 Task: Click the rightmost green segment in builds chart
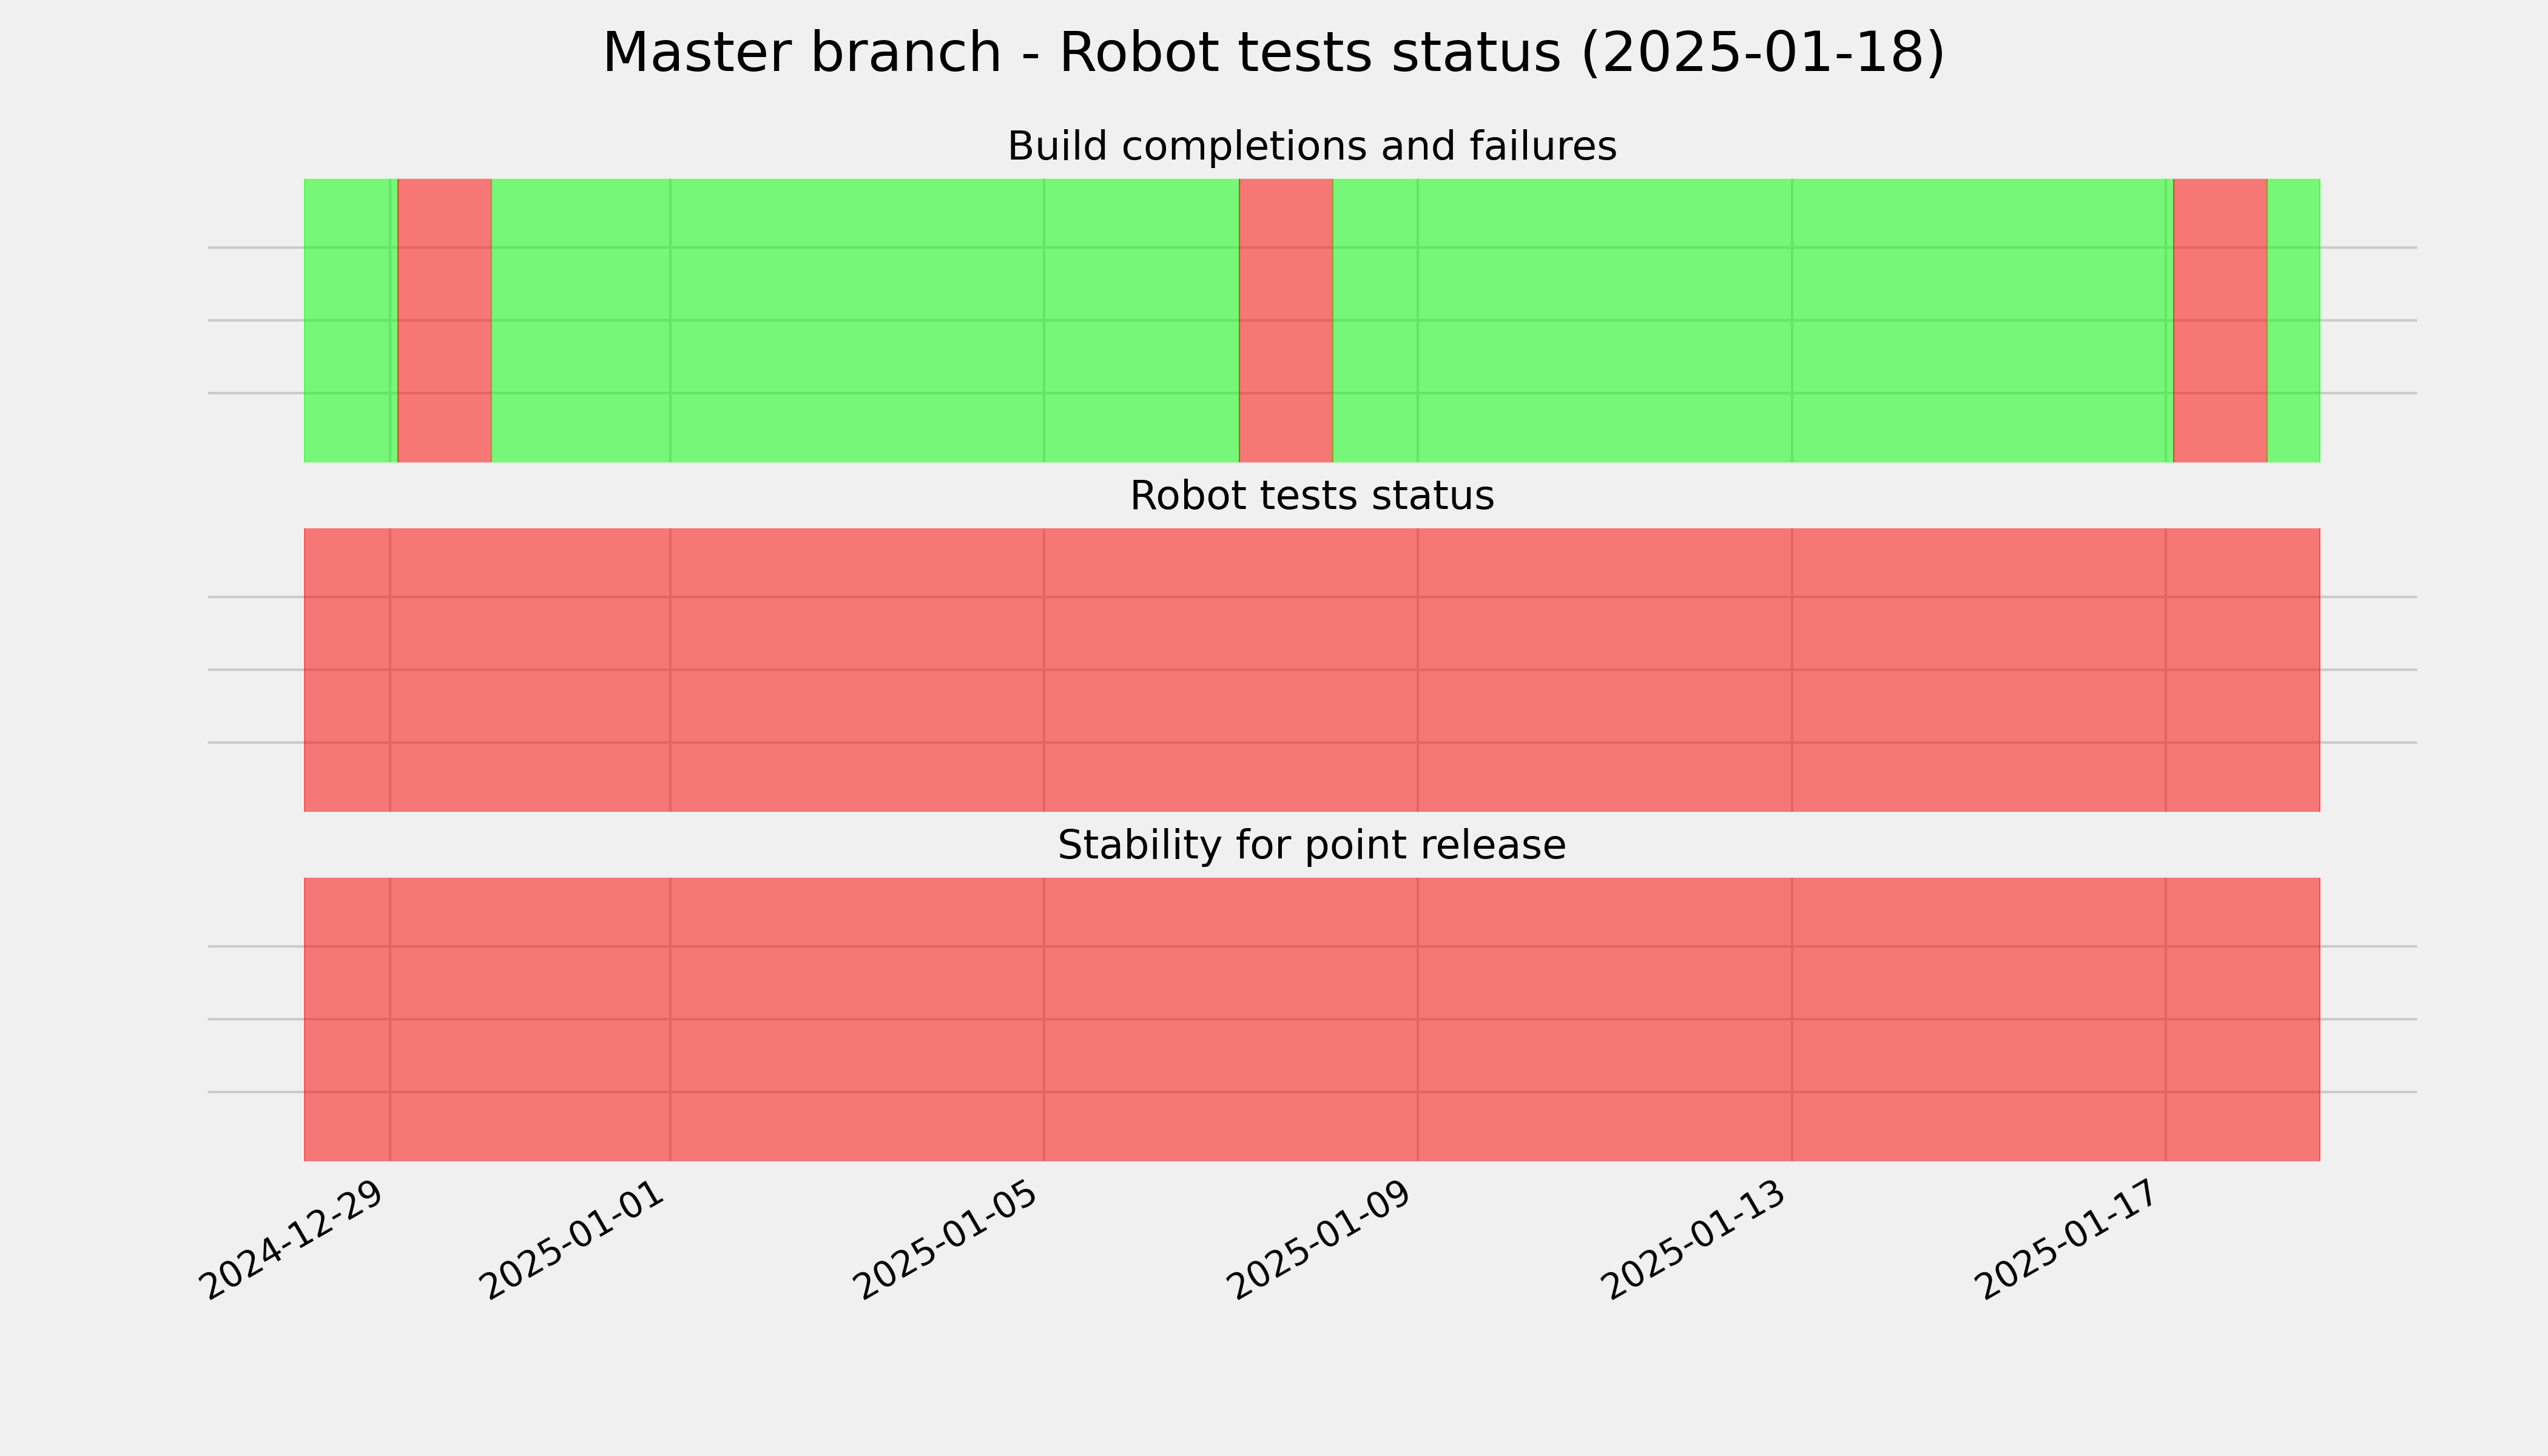pos(2293,320)
